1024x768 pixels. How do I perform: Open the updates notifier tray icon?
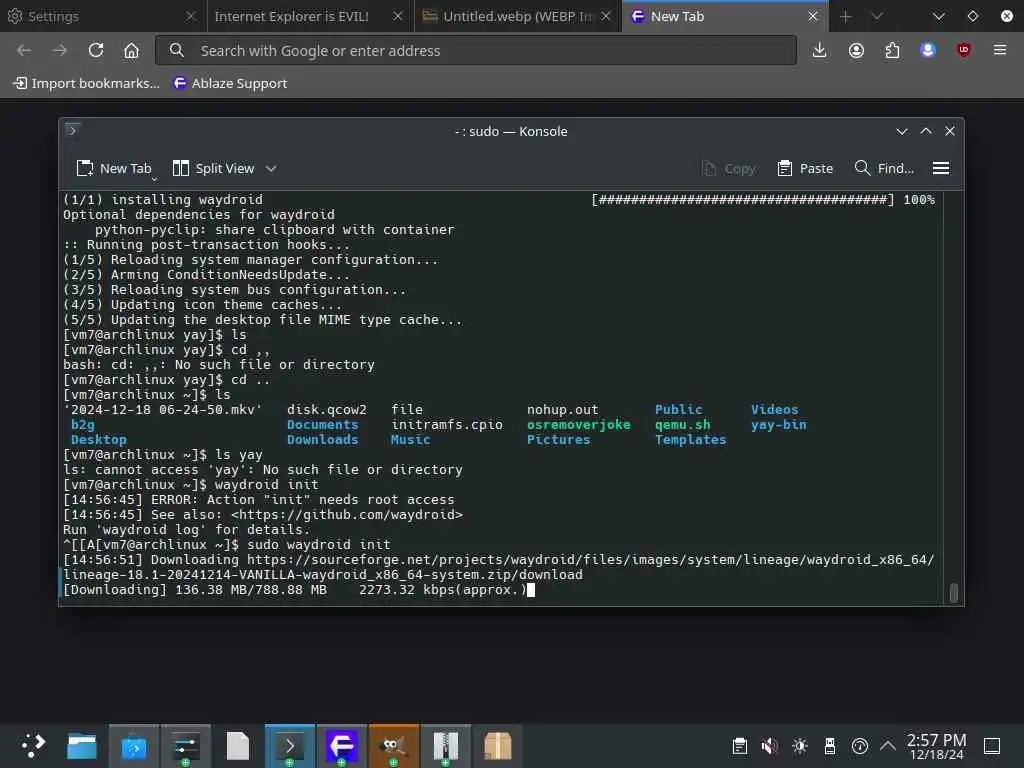(x=859, y=745)
